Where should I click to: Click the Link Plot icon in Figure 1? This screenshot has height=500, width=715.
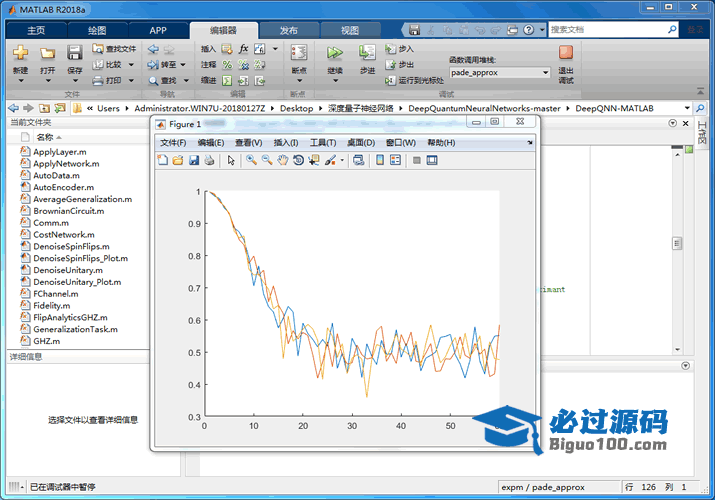click(358, 160)
